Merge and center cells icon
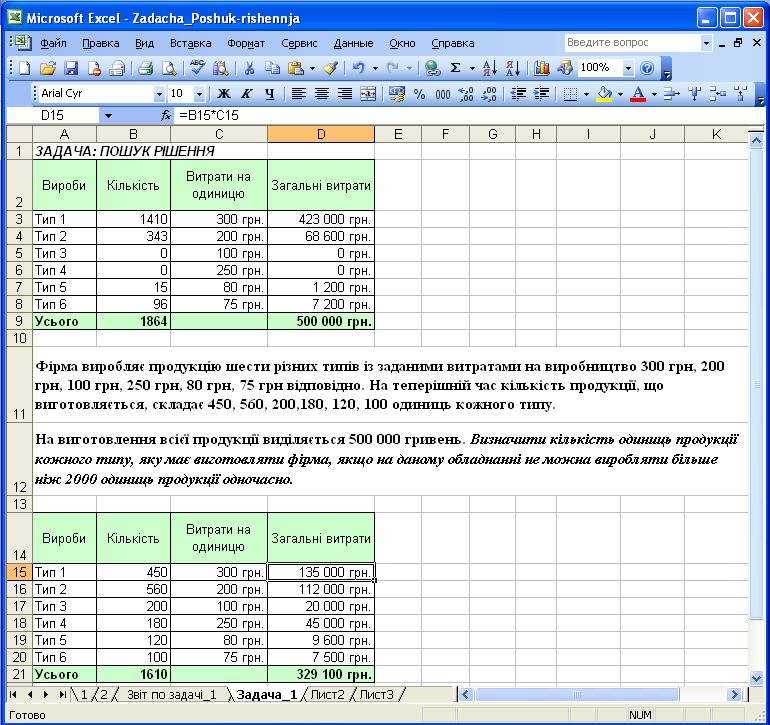This screenshot has width=770, height=725. click(368, 93)
